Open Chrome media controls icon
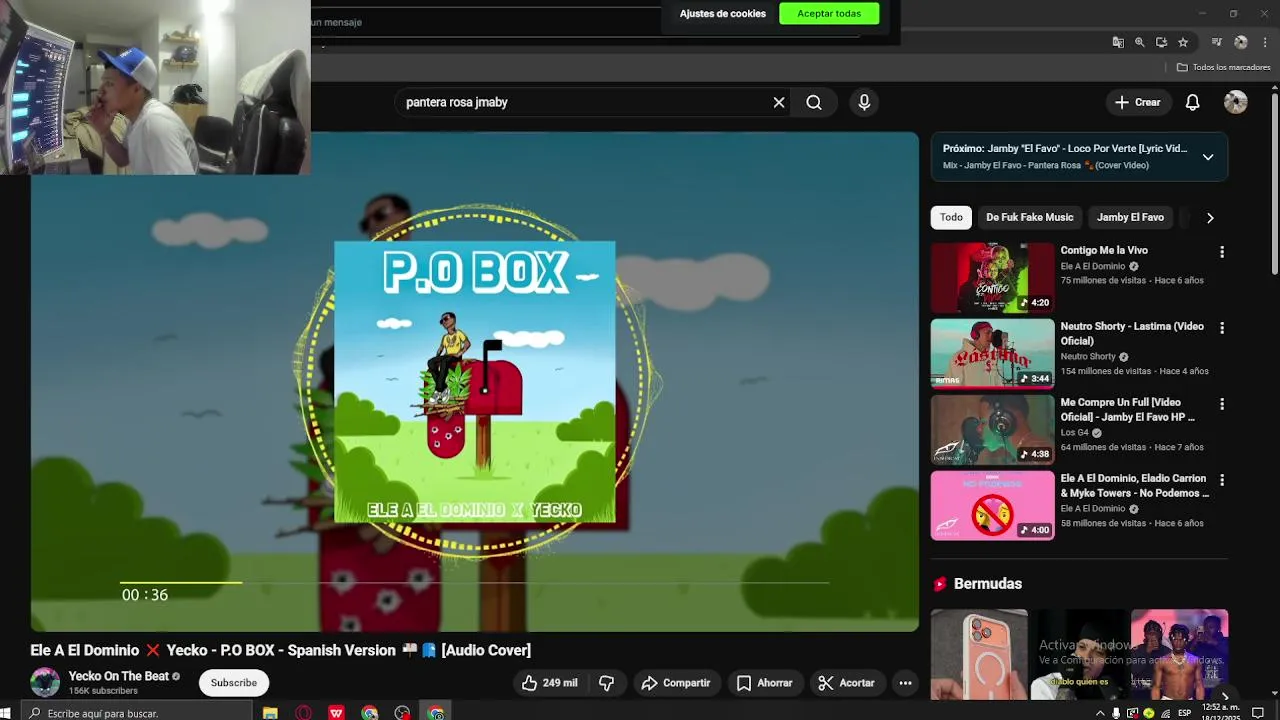The height and width of the screenshot is (720, 1280). click(x=1216, y=42)
